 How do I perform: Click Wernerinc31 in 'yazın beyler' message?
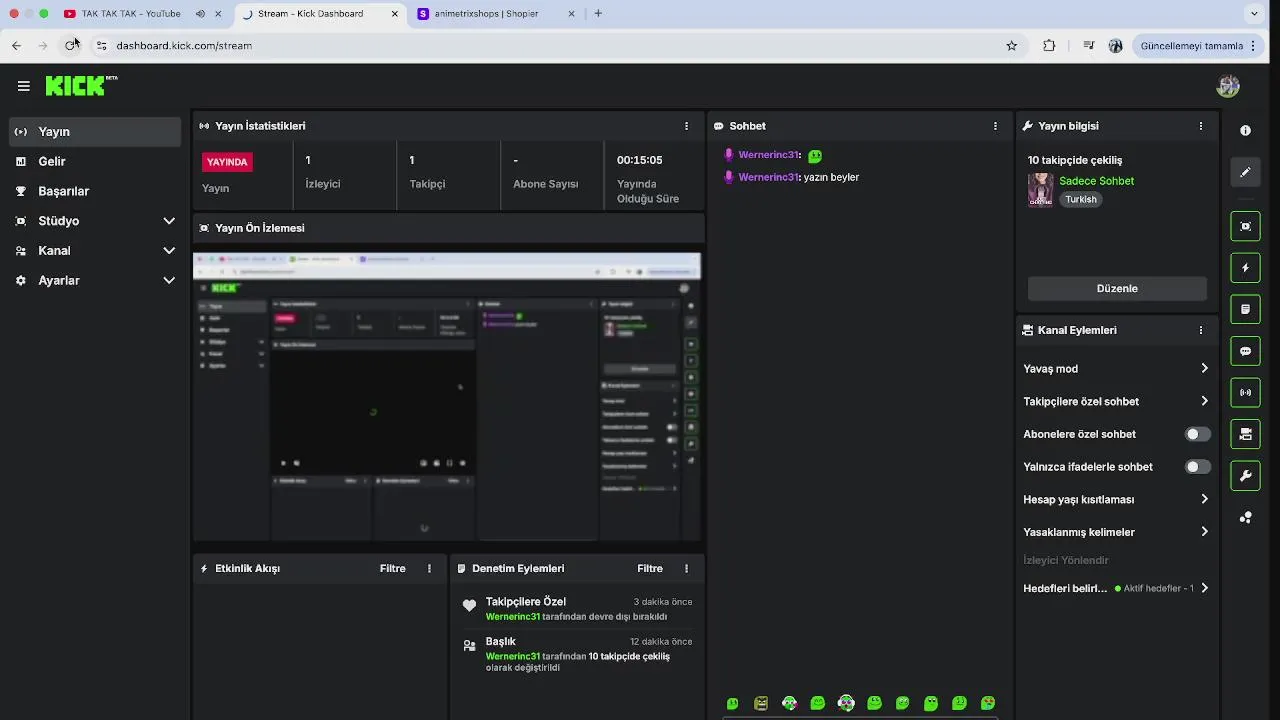[768, 177]
